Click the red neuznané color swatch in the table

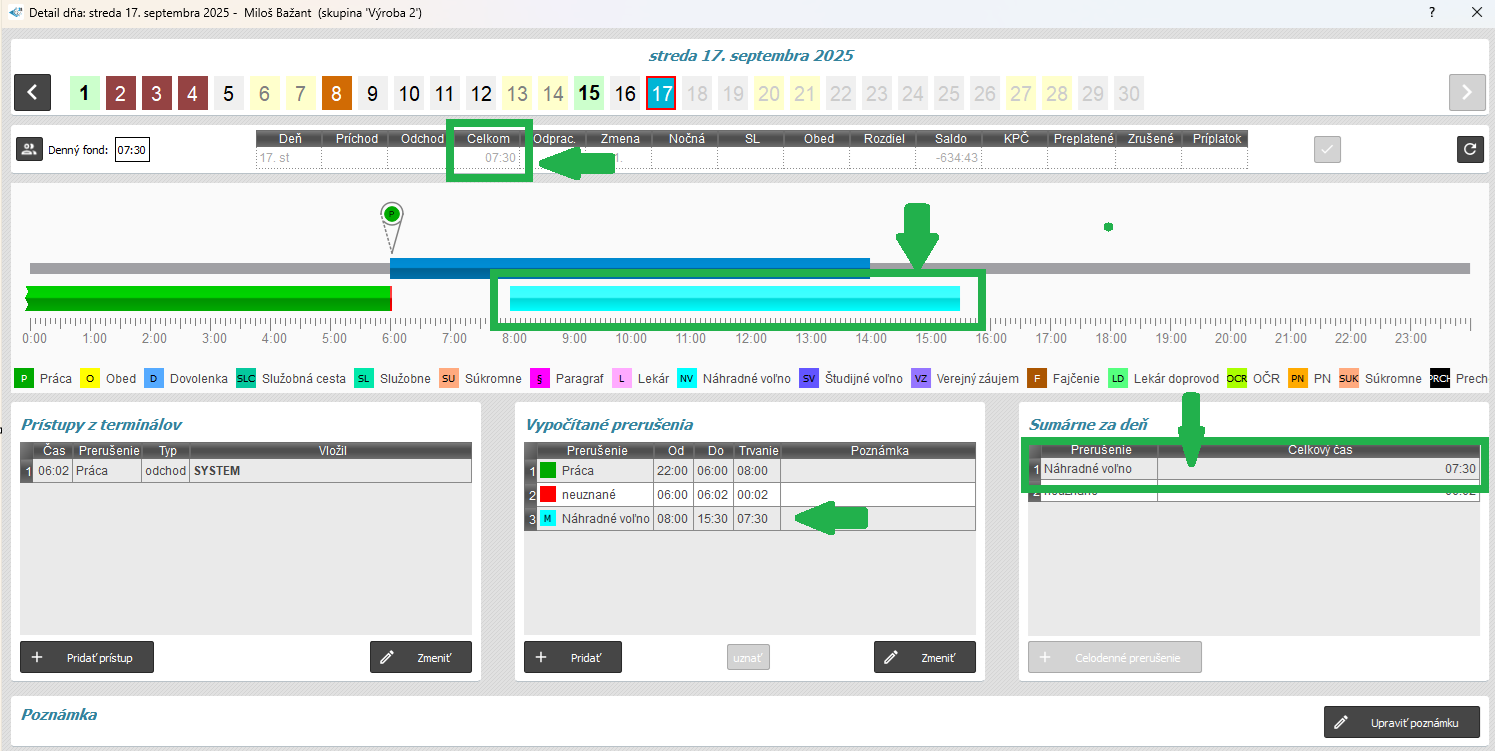click(x=548, y=495)
